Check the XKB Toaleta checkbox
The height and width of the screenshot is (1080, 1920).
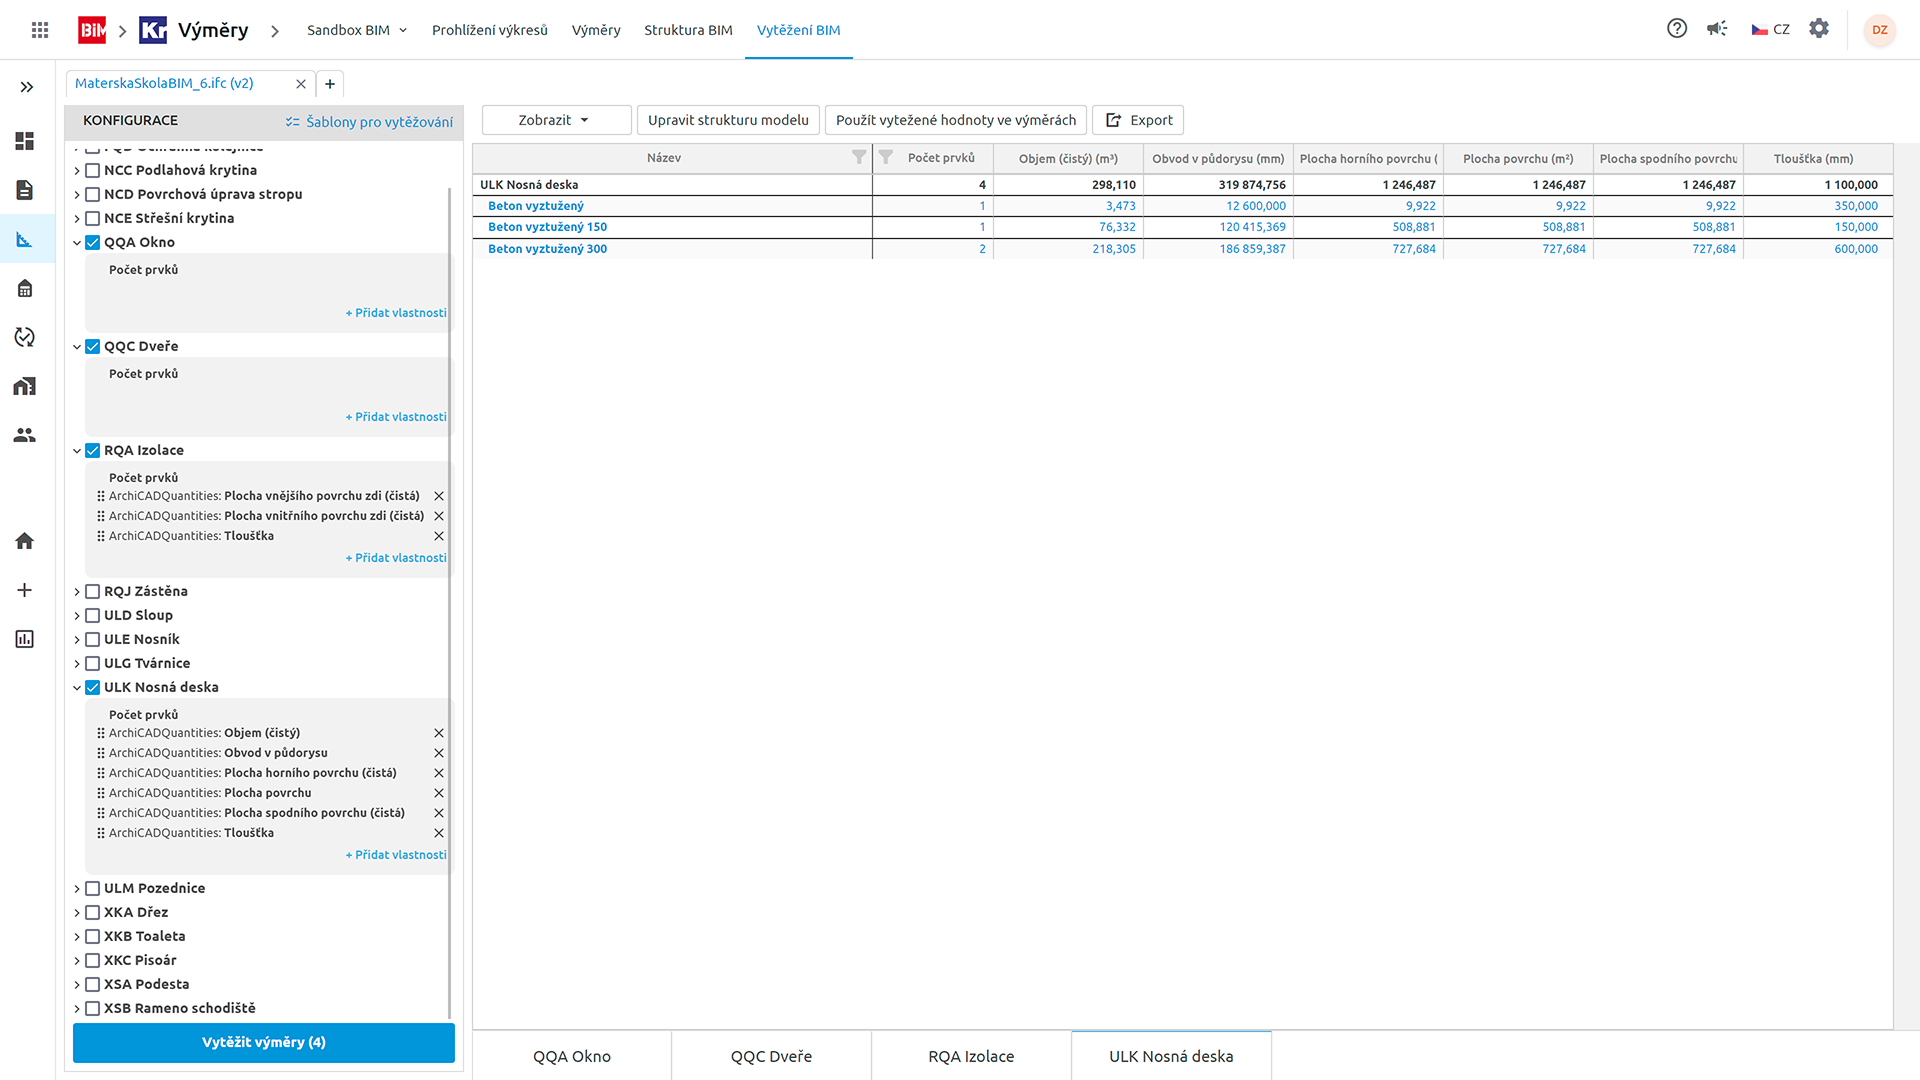coord(93,936)
